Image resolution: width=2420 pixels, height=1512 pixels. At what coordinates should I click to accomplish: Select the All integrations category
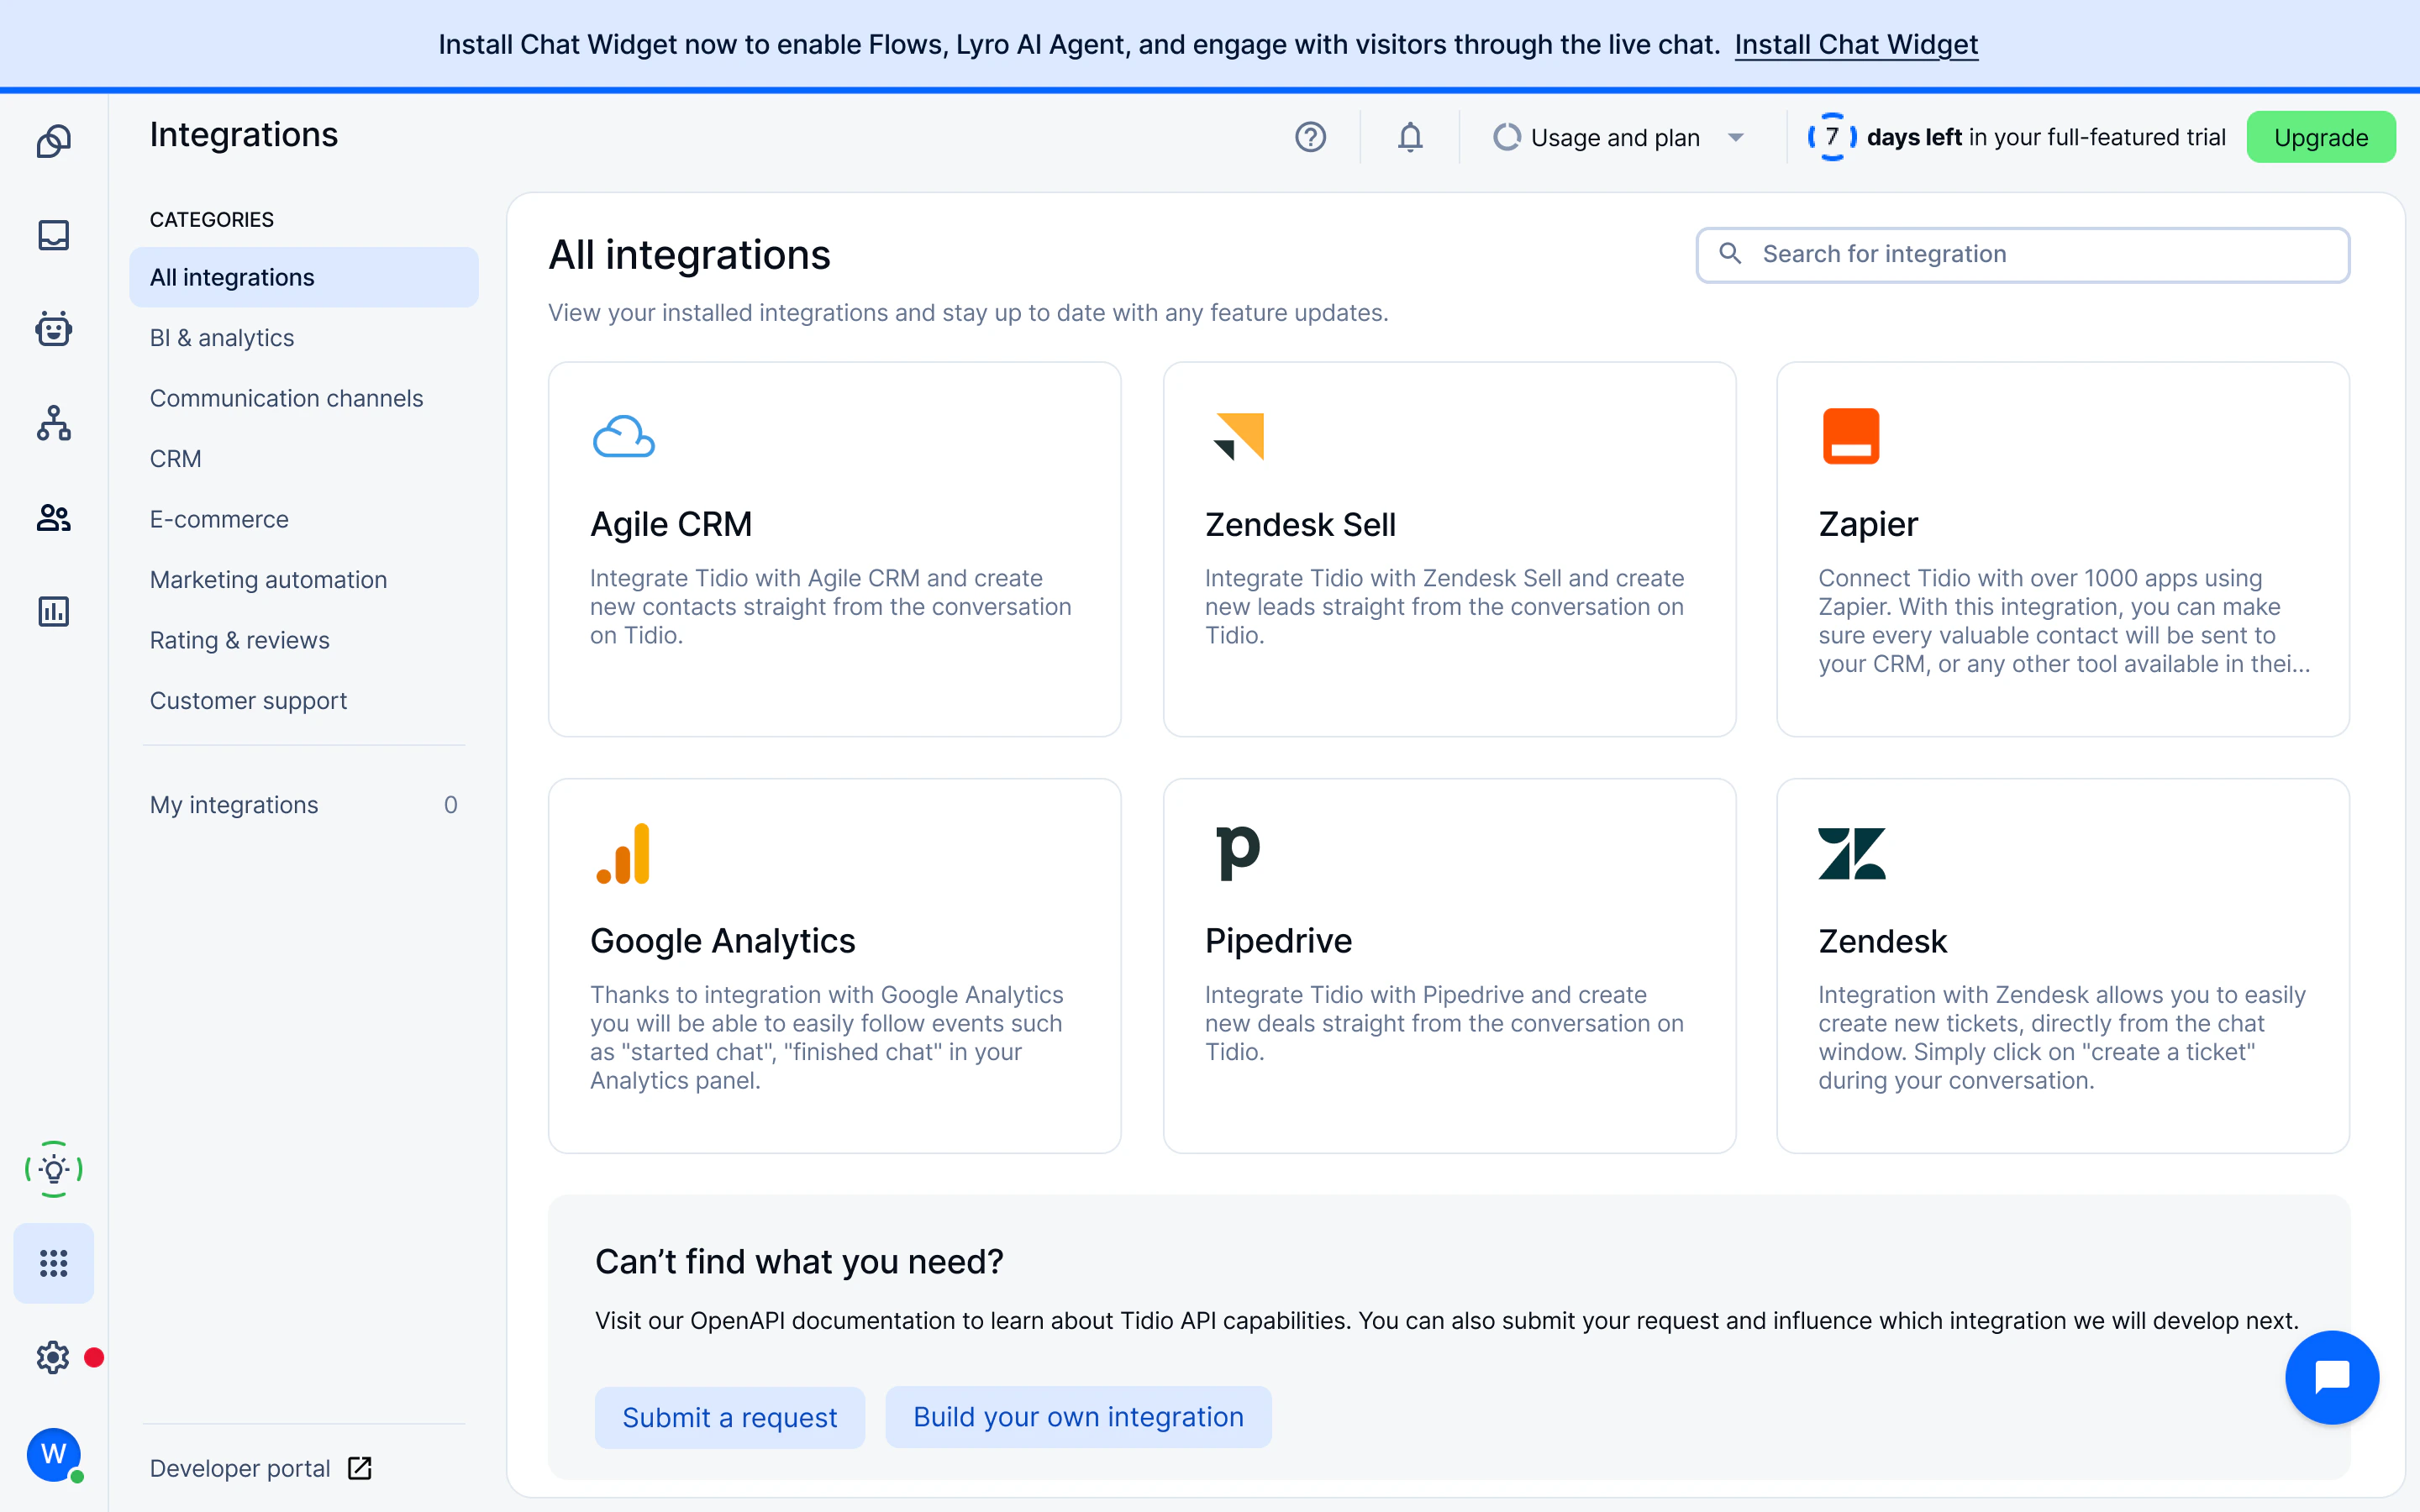(304, 277)
